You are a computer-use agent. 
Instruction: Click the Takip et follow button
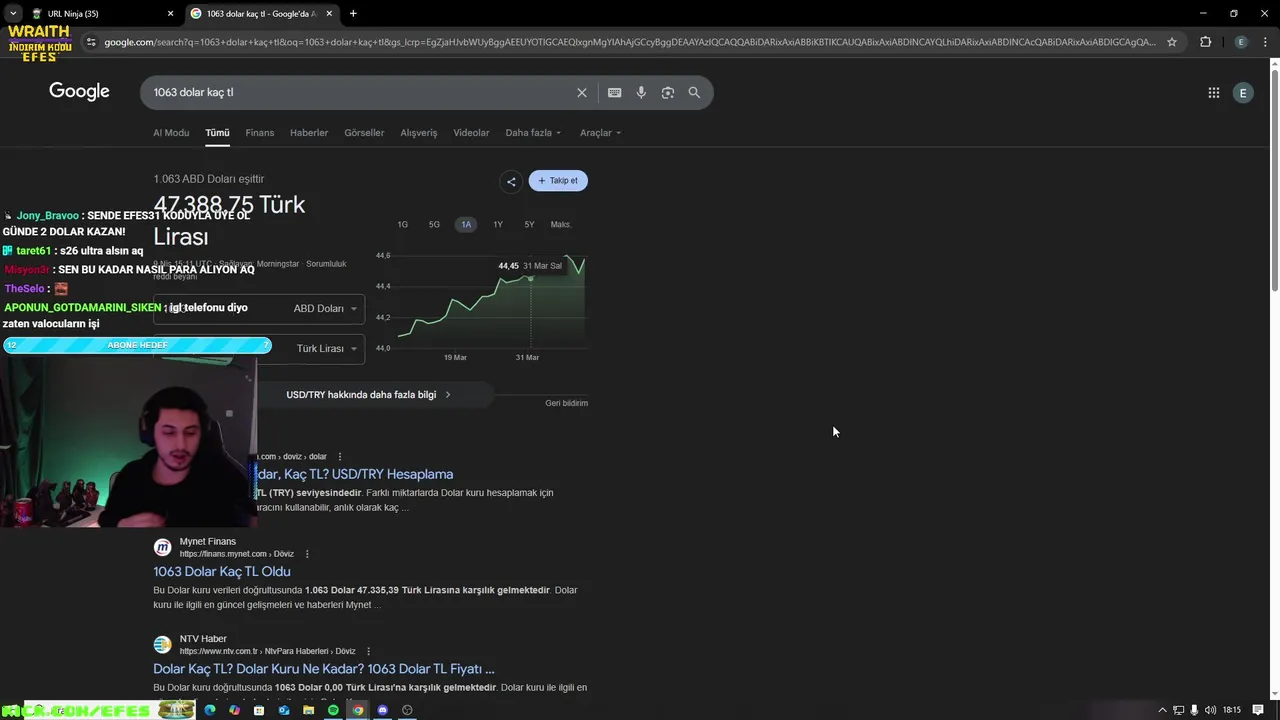558,181
